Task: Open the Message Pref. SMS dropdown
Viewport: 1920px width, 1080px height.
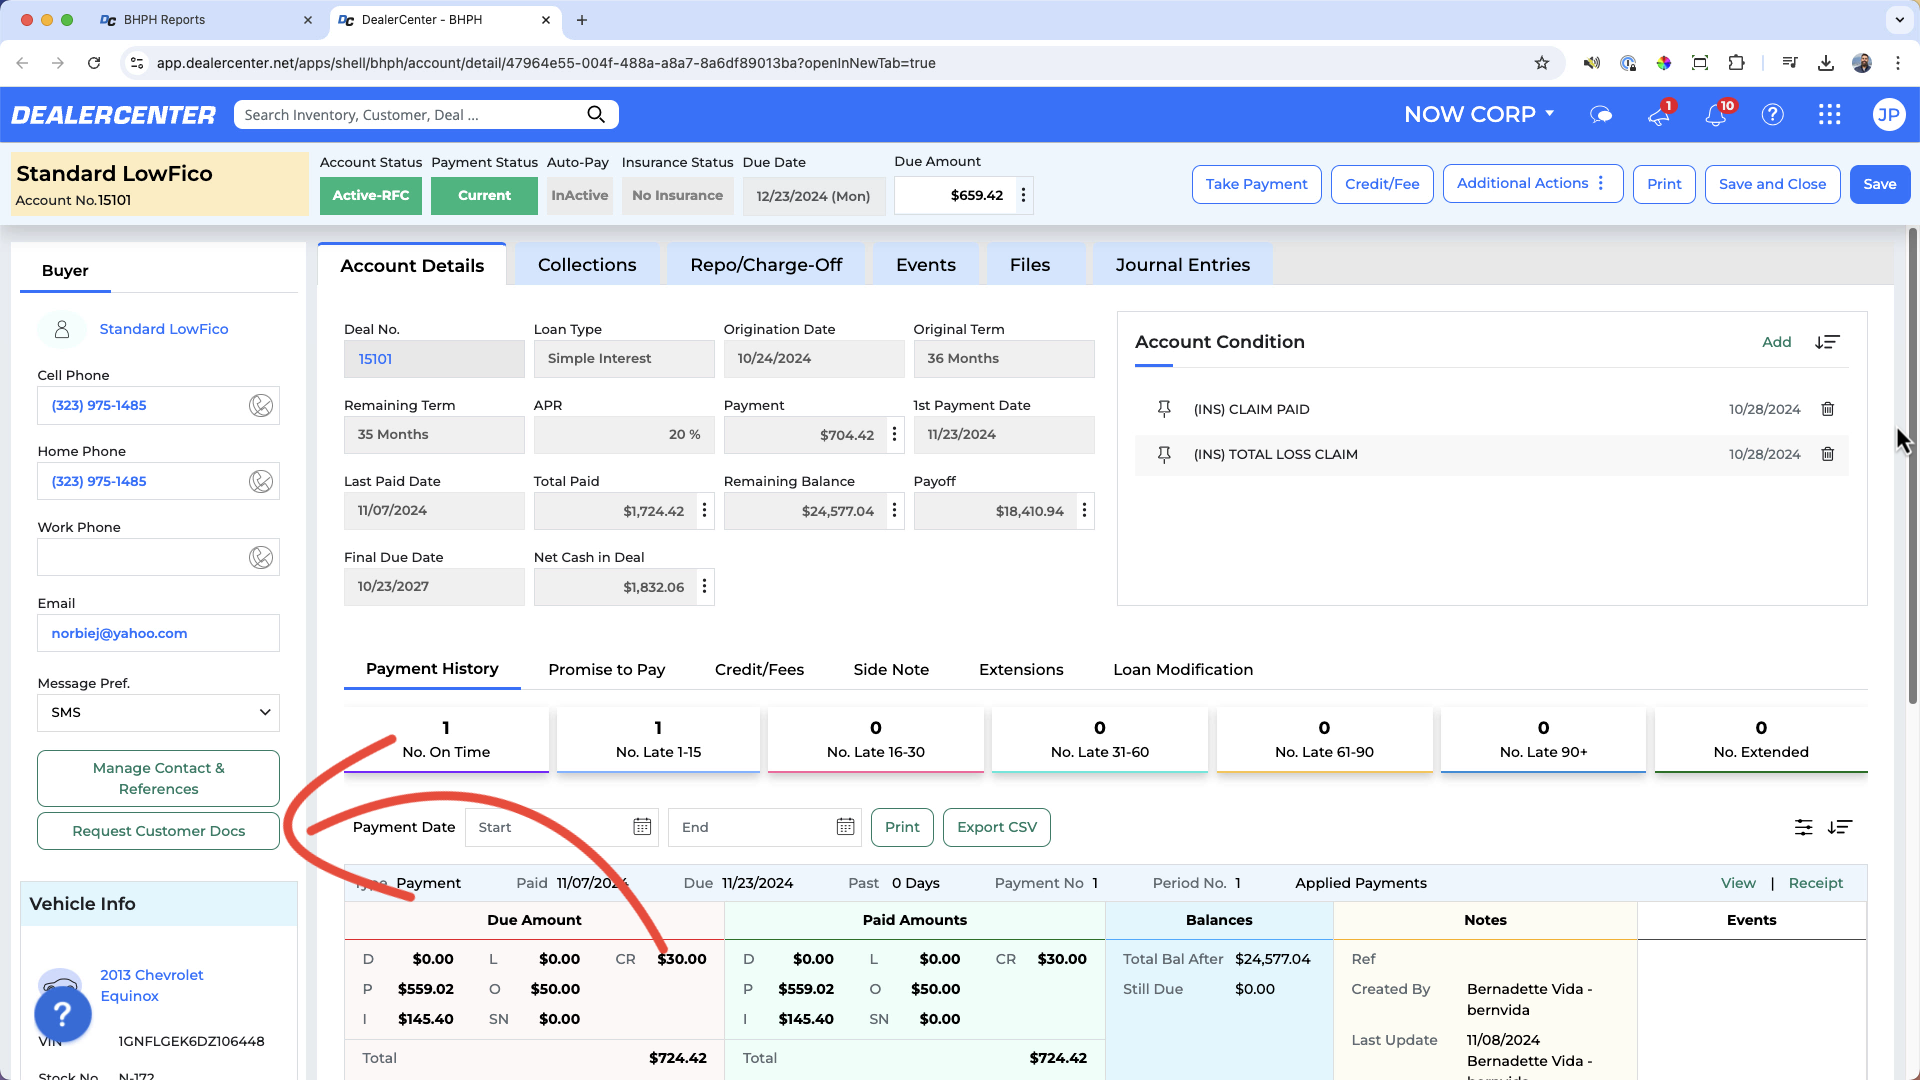Action: pos(158,713)
